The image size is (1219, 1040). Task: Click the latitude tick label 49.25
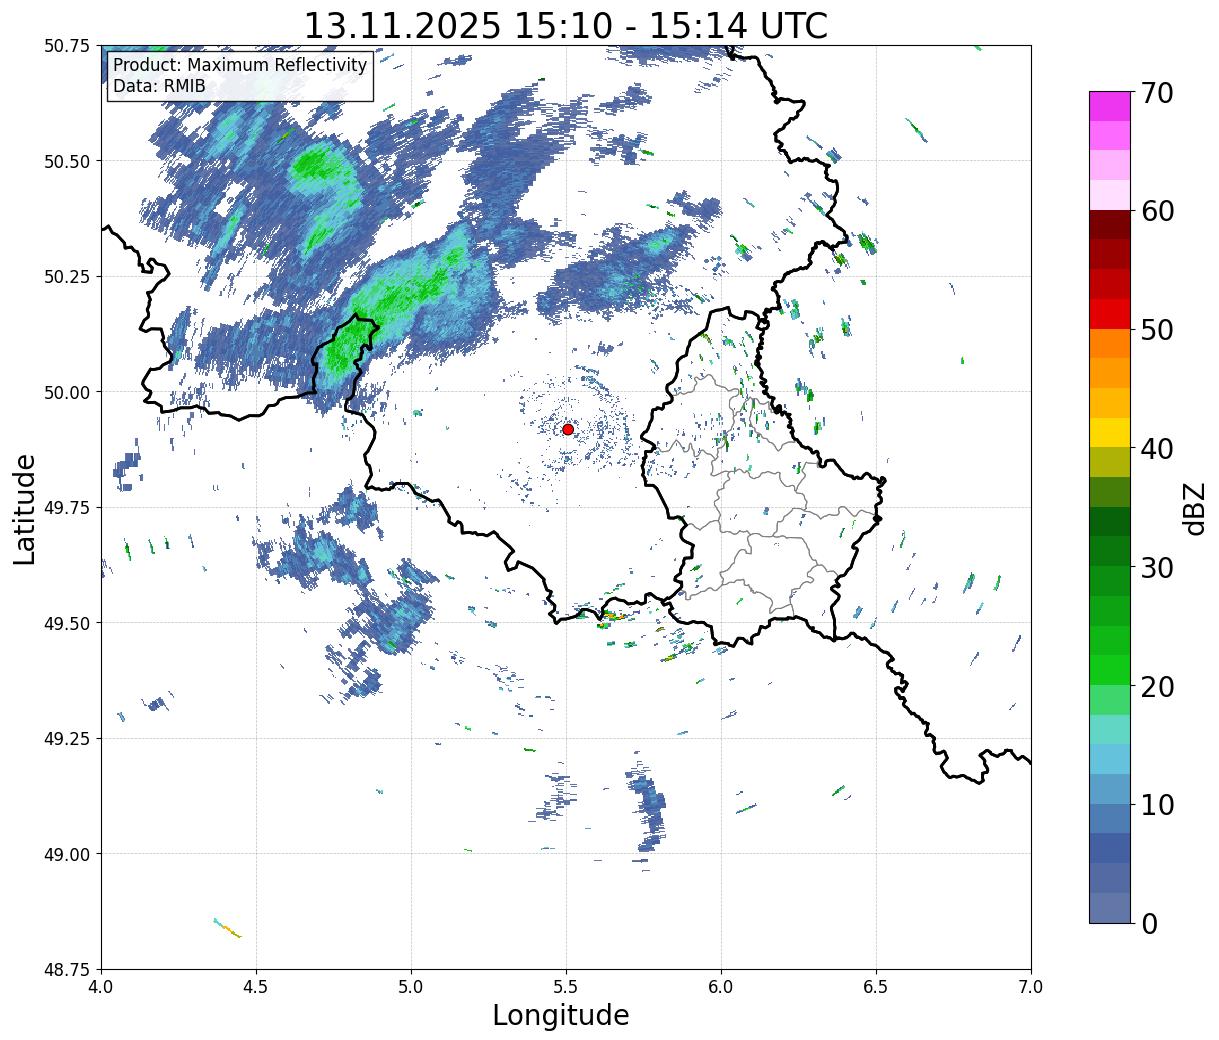pos(67,739)
